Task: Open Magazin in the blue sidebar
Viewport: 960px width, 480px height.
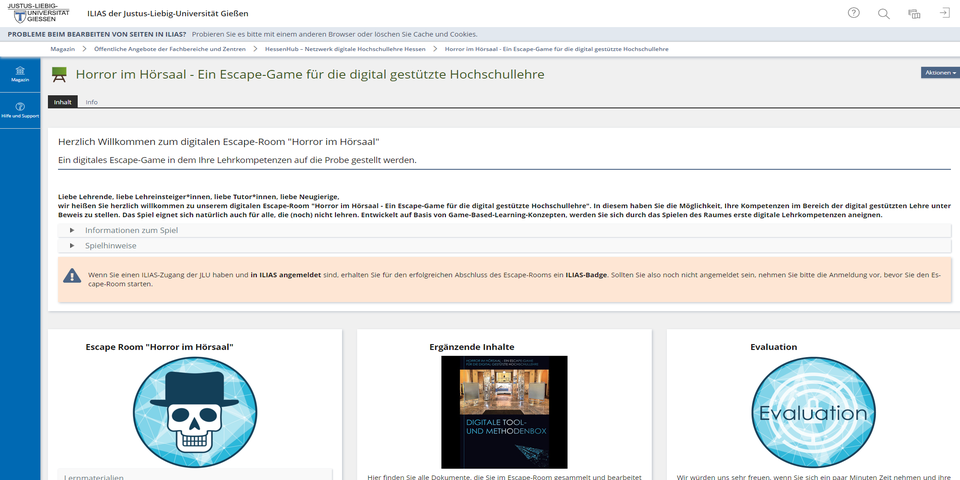Action: pos(20,75)
